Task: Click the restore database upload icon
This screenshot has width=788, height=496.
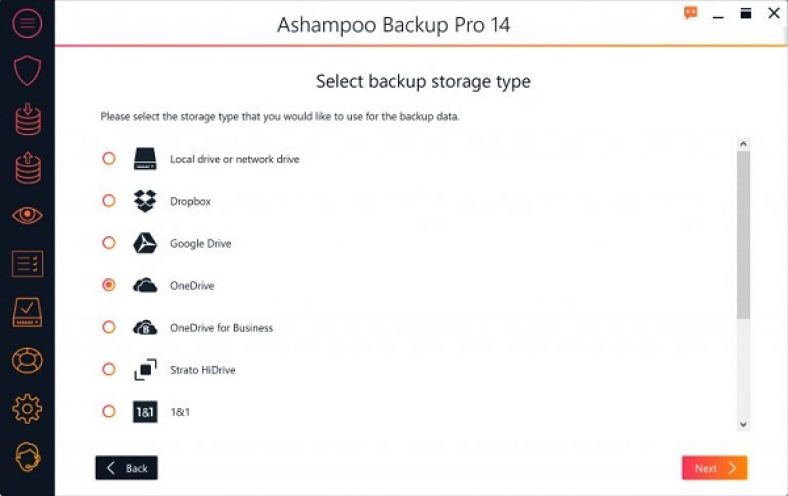Action: coord(27,167)
